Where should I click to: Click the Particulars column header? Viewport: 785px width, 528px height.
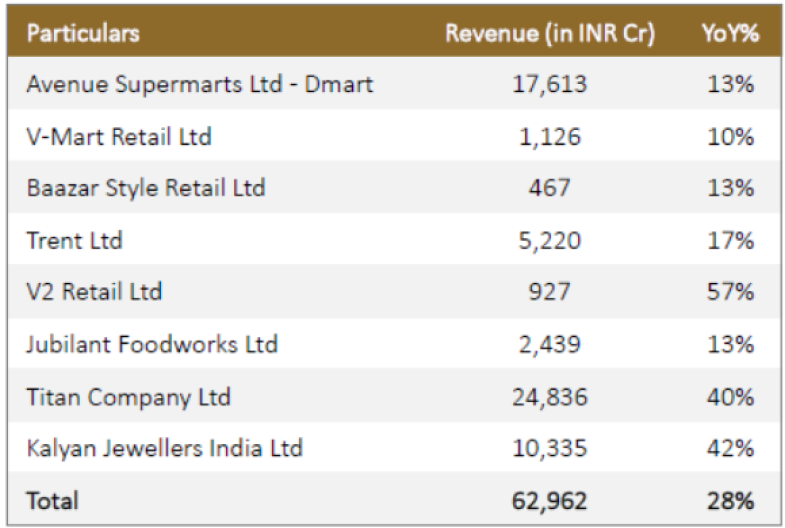[83, 34]
